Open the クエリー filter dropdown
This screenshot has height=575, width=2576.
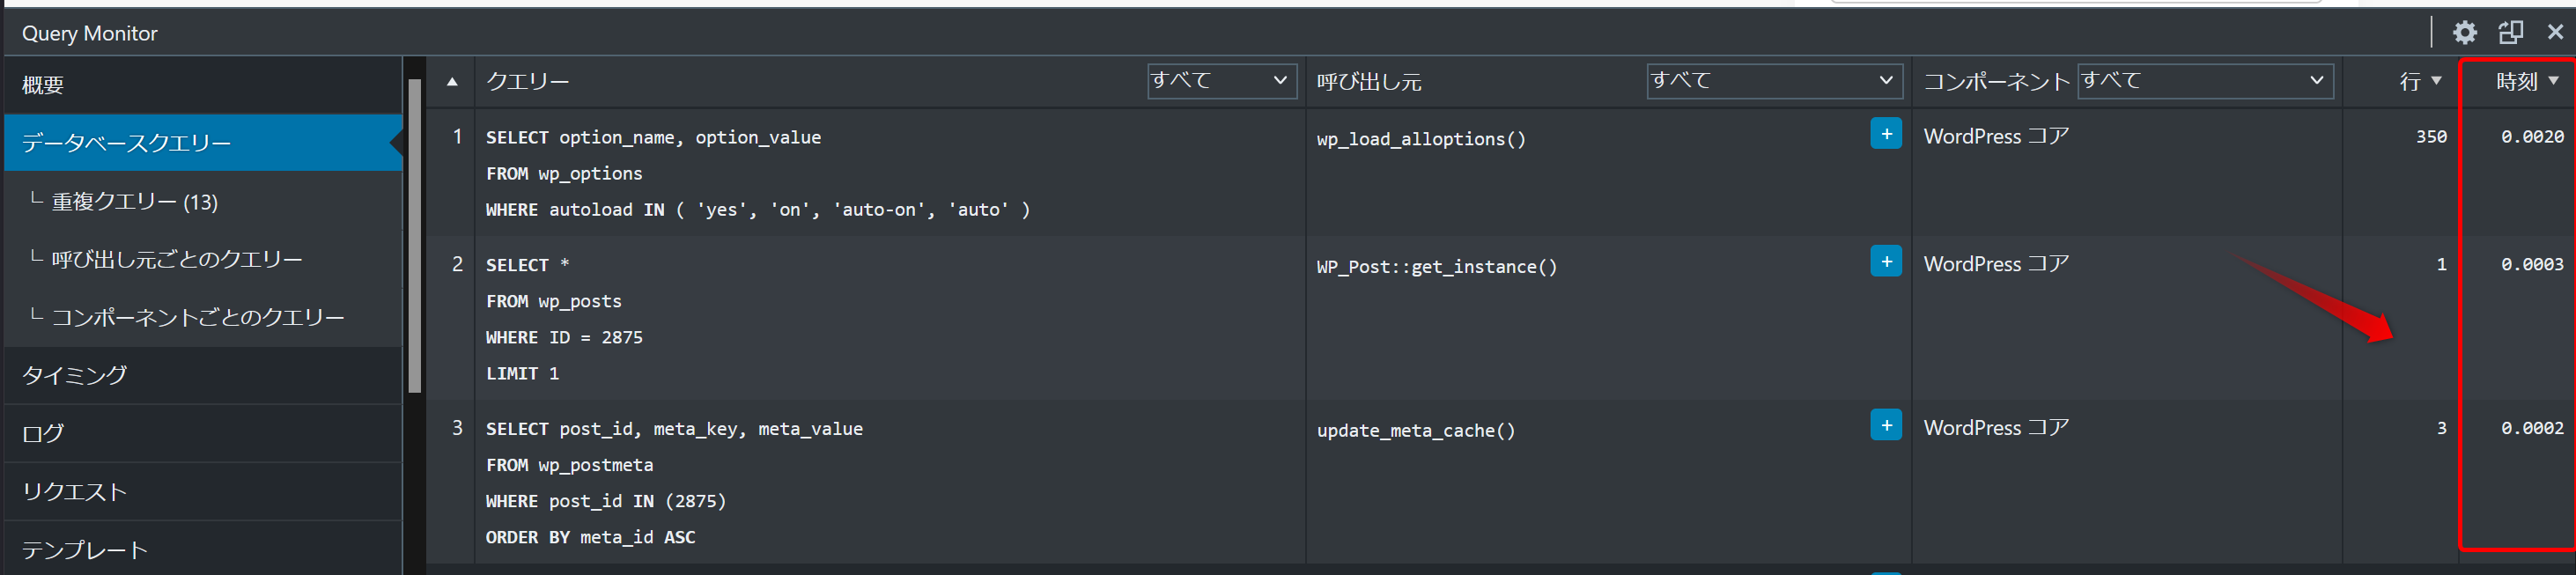[x=1221, y=81]
